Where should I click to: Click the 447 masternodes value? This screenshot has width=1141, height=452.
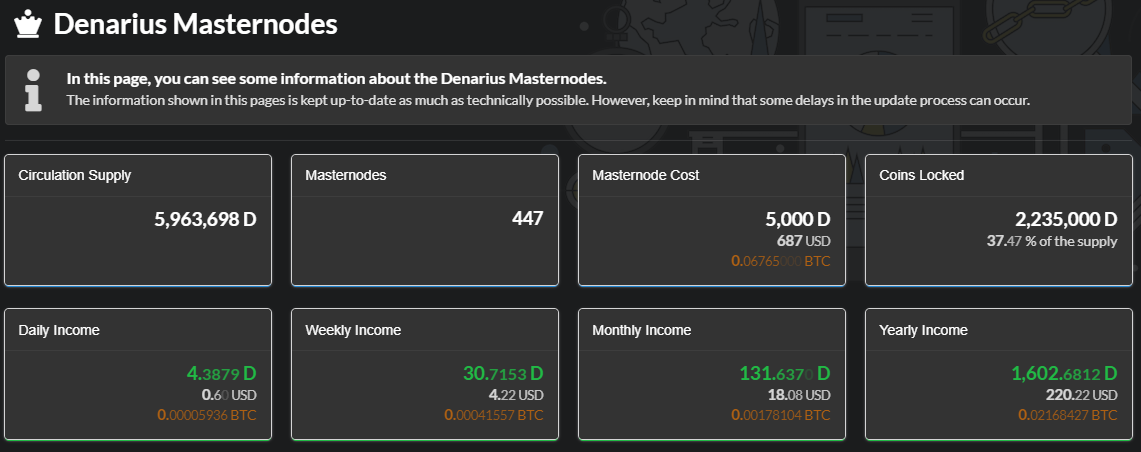[528, 218]
